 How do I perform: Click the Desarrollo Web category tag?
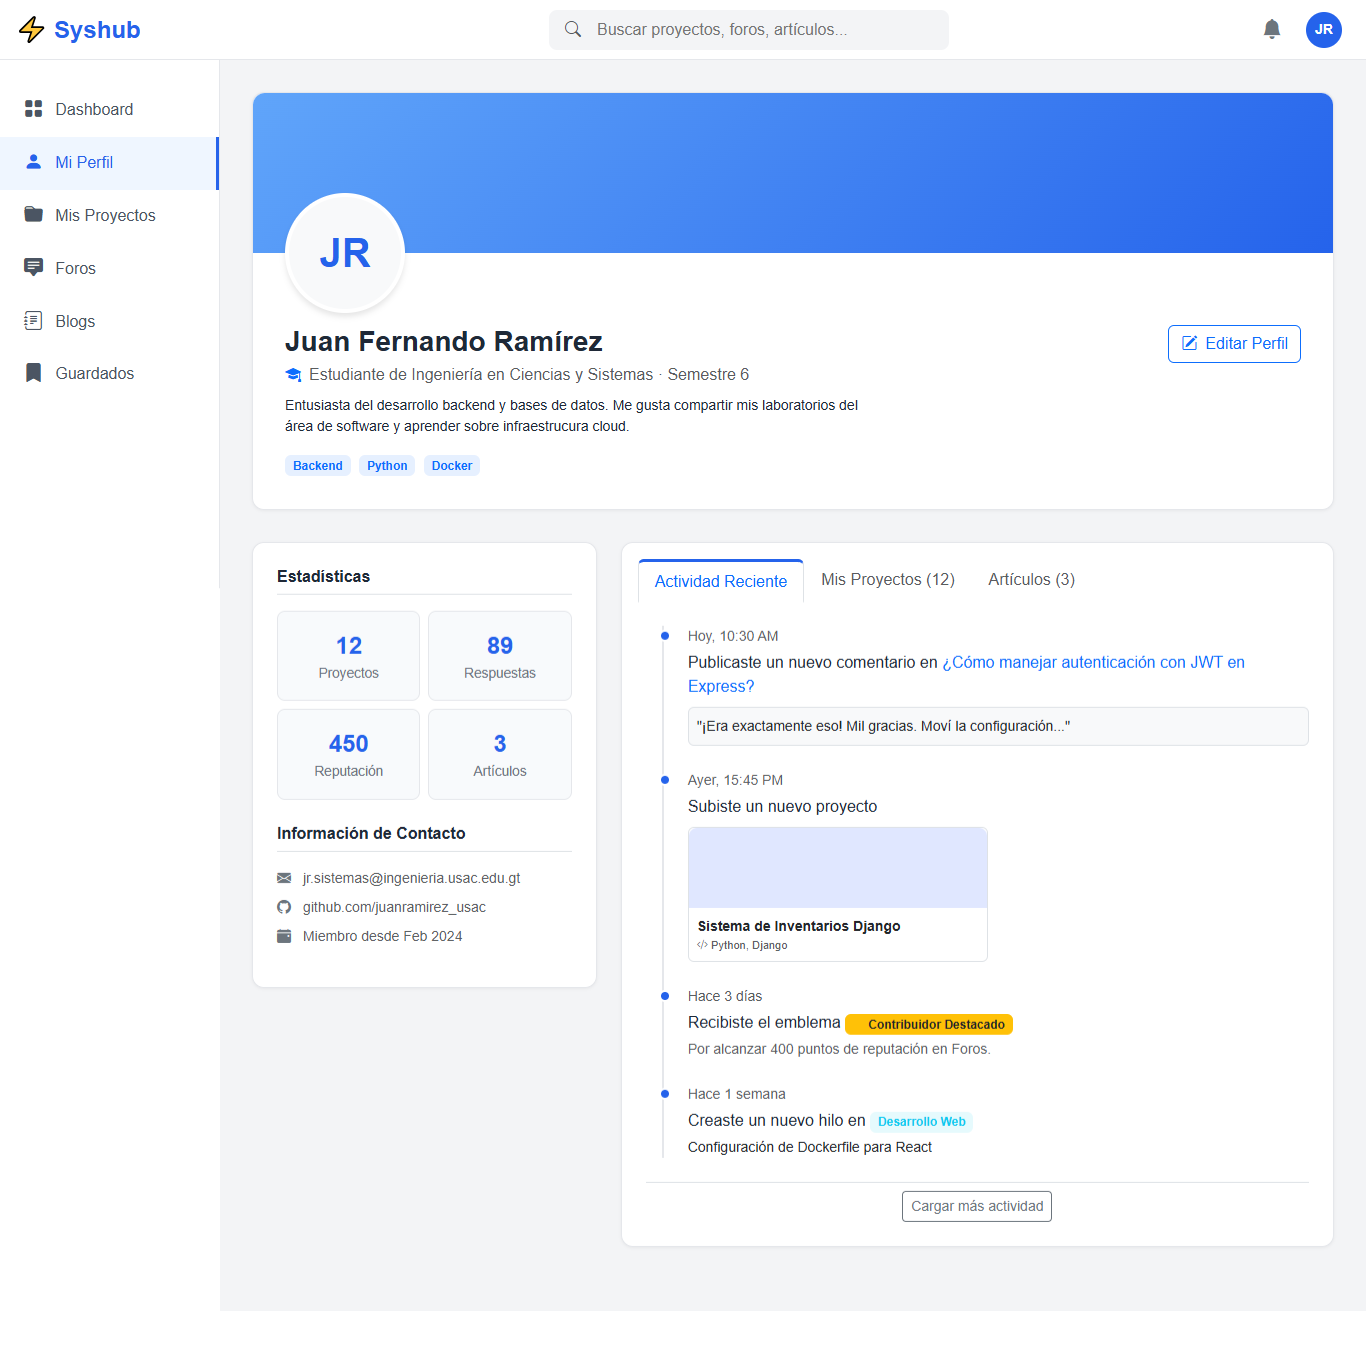pos(921,1122)
